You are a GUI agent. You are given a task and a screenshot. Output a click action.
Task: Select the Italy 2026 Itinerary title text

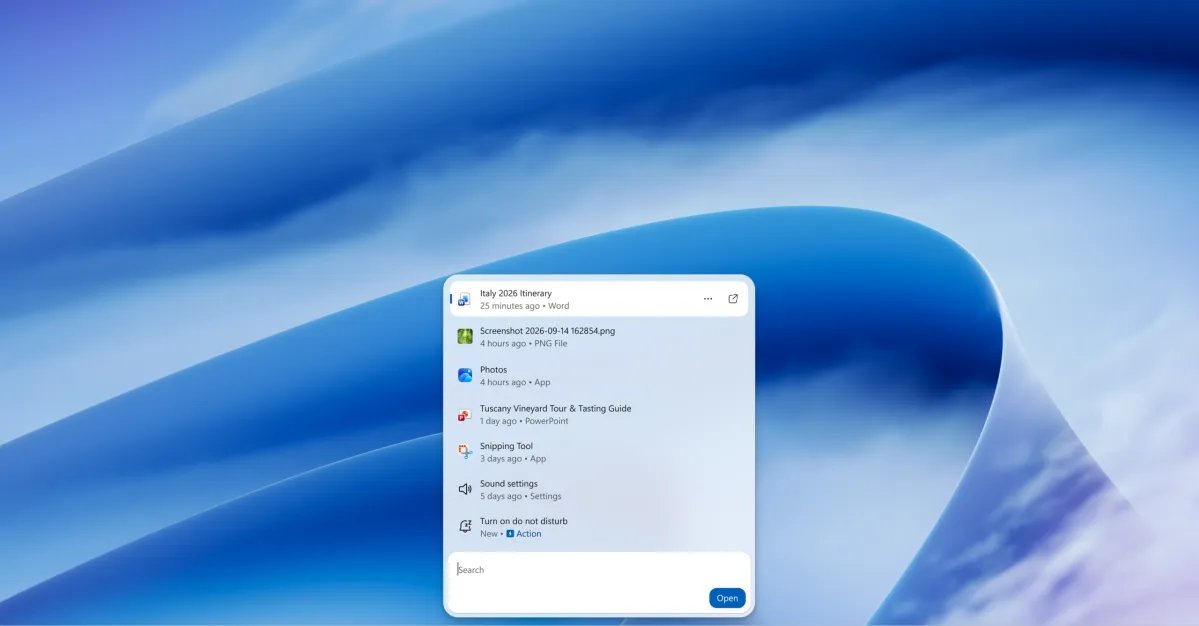point(515,294)
